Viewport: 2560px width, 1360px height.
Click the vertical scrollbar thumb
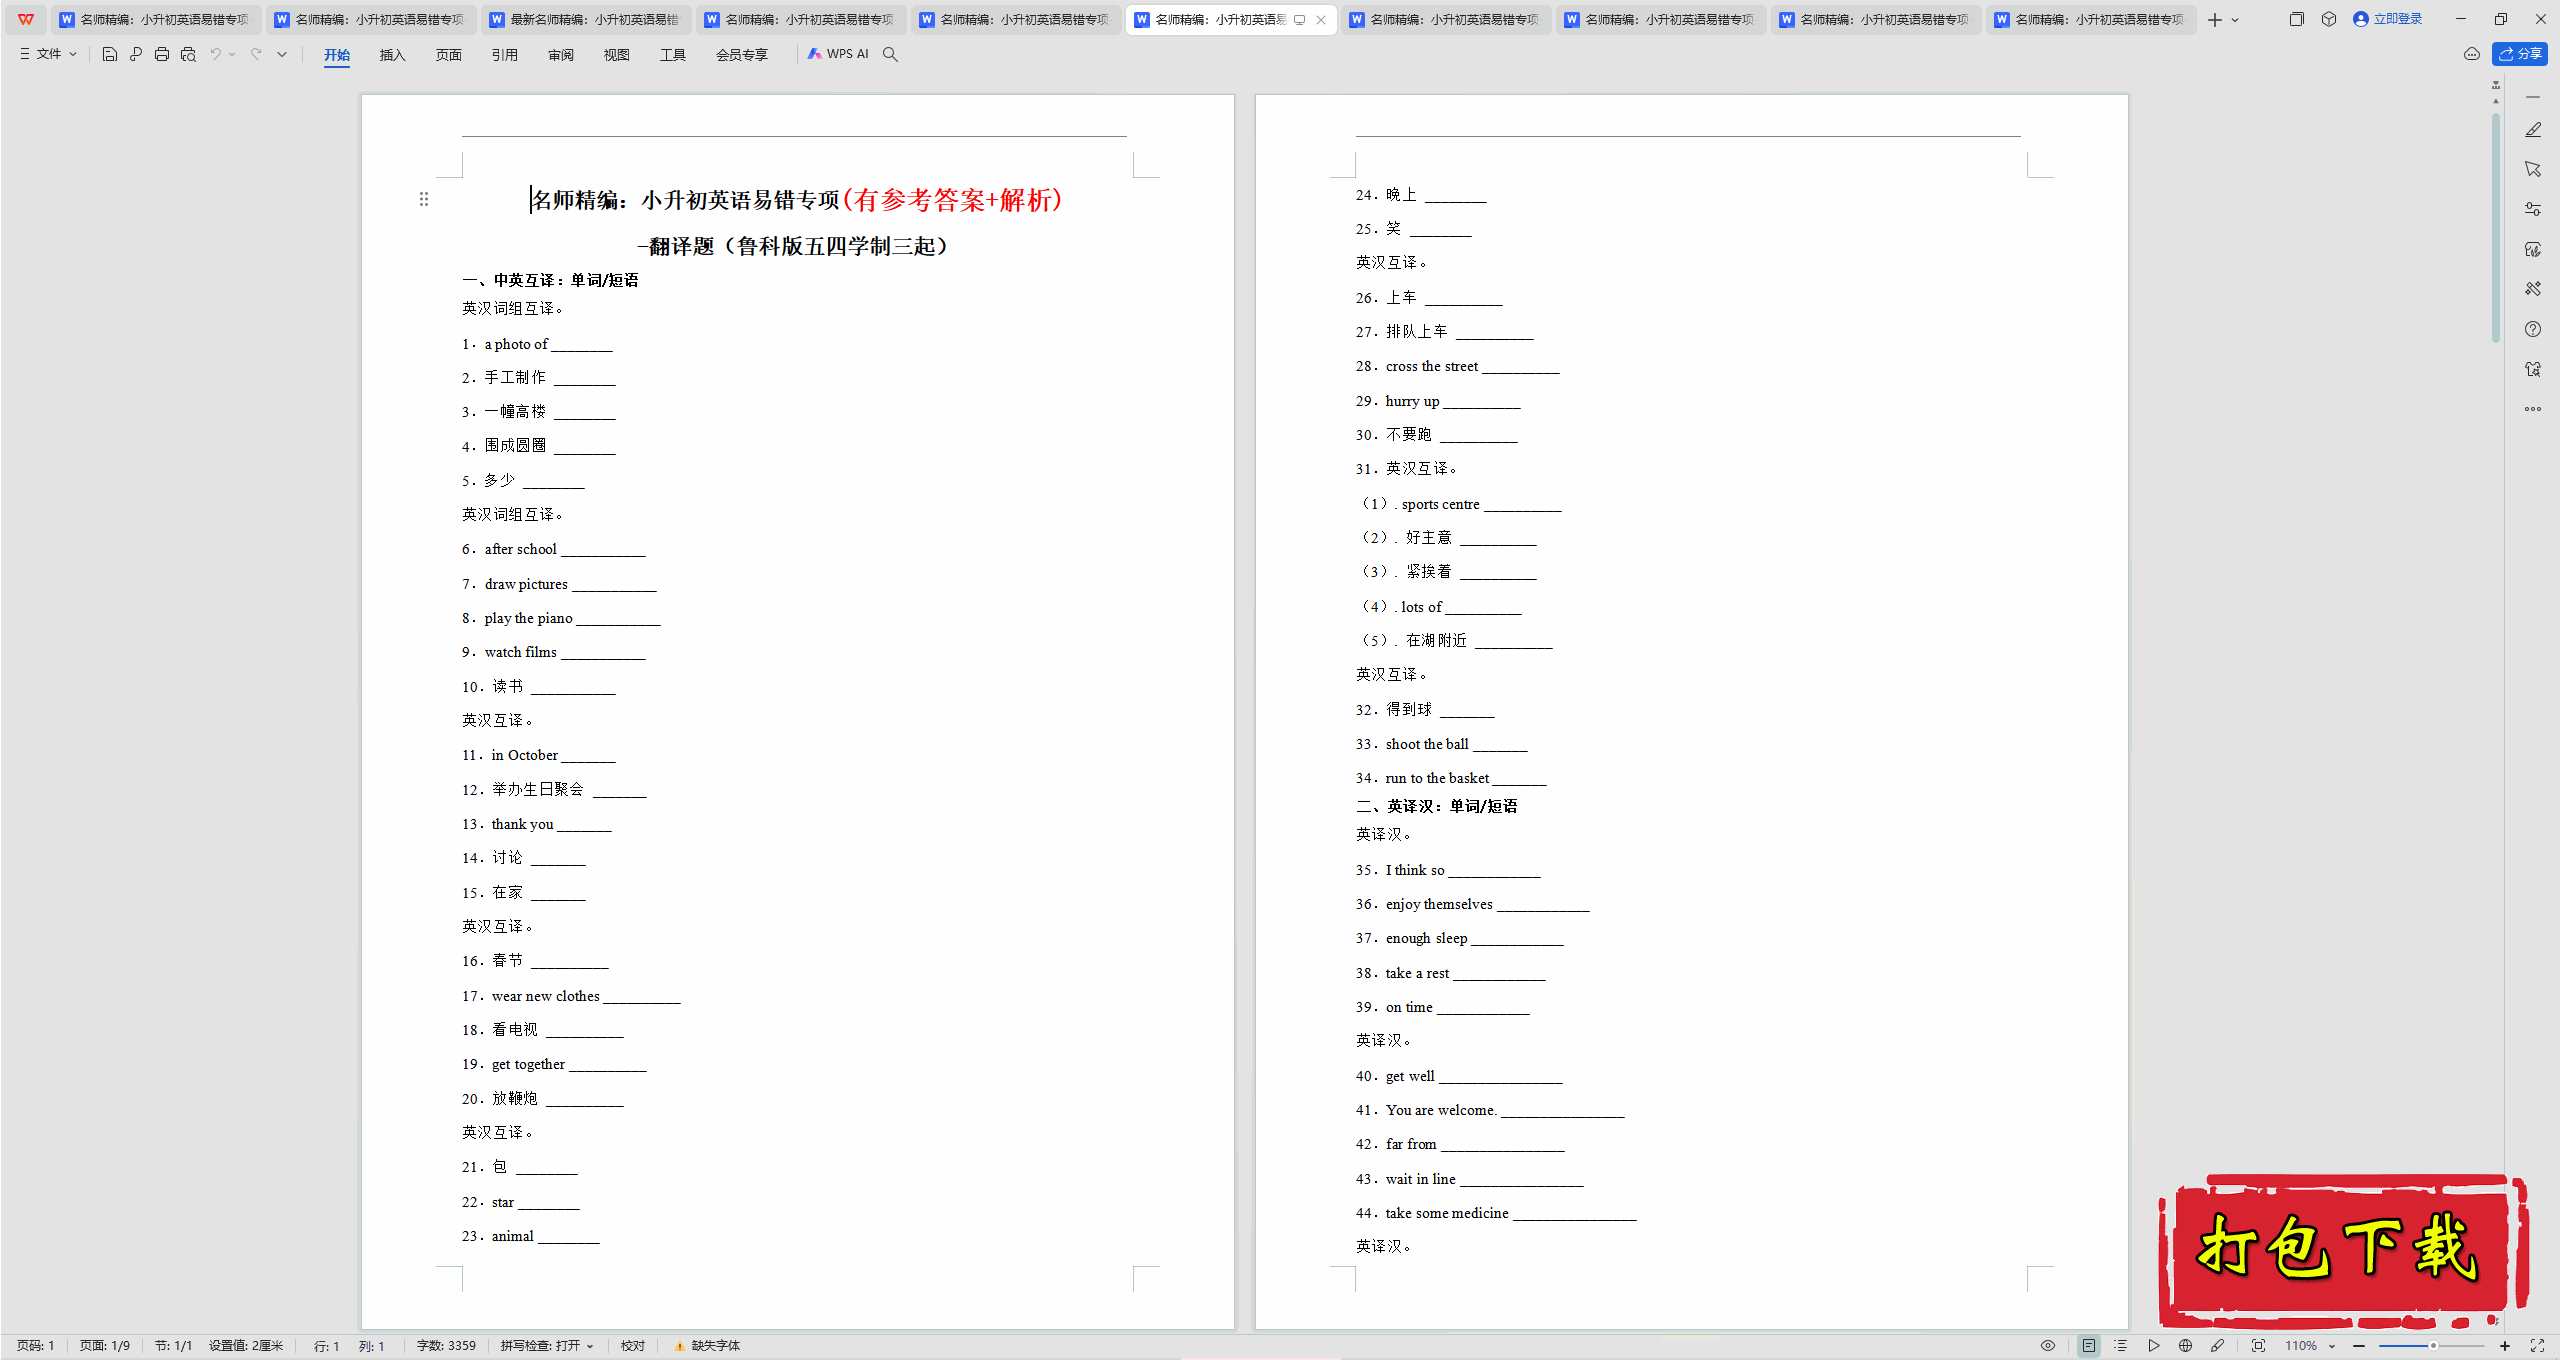tap(2496, 228)
